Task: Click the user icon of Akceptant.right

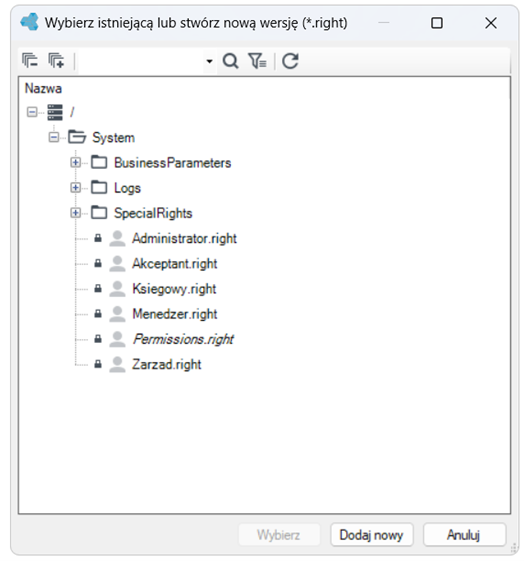Action: 117,264
